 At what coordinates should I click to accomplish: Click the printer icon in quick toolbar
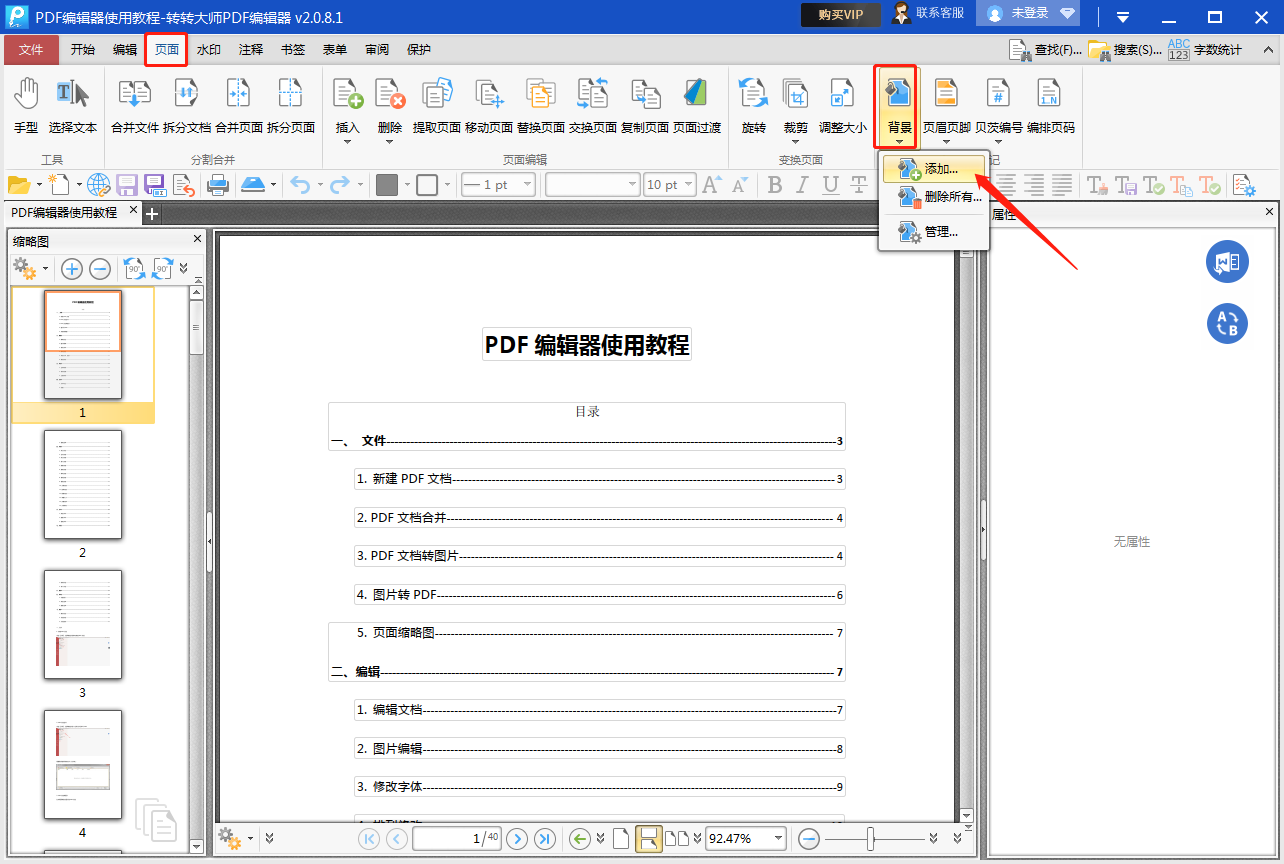[x=217, y=185]
